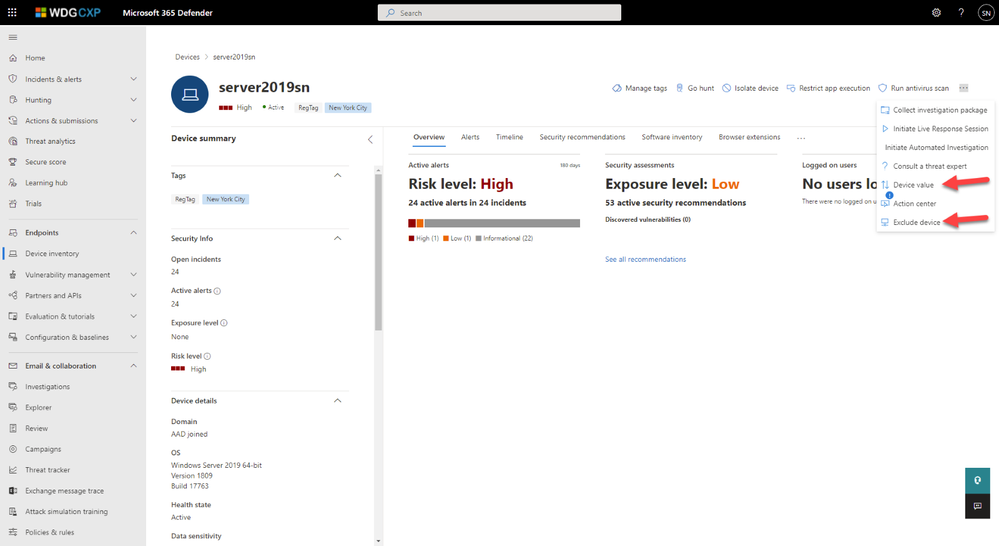Click Restrict app execution button
This screenshot has width=999, height=546.
[828, 89]
